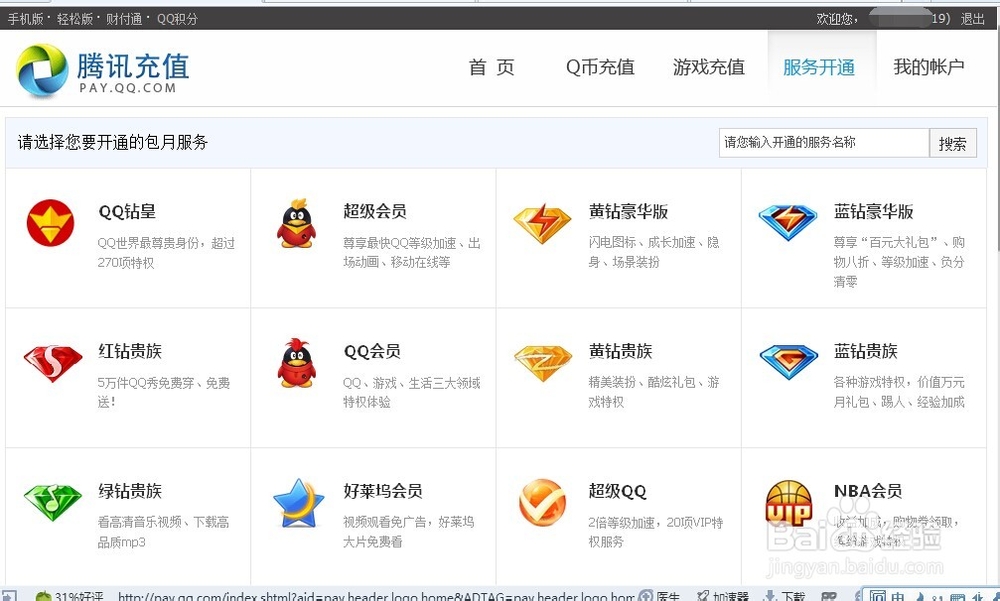Image resolution: width=1000 pixels, height=601 pixels.
Task: Click the QQ积分 link
Action: click(x=177, y=19)
